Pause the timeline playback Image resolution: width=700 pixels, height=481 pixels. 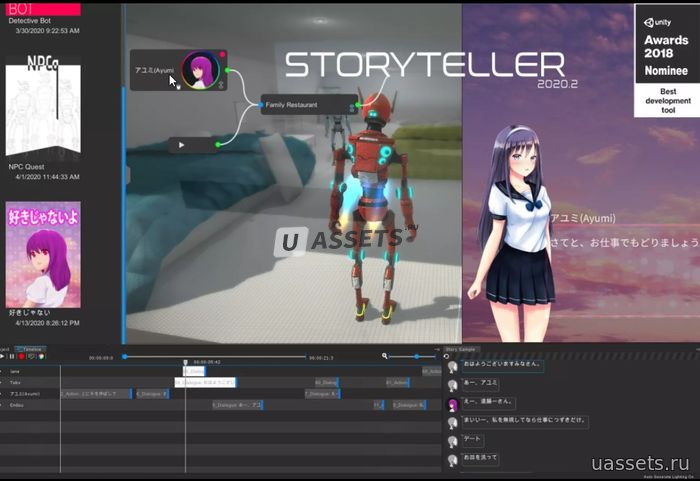point(12,356)
